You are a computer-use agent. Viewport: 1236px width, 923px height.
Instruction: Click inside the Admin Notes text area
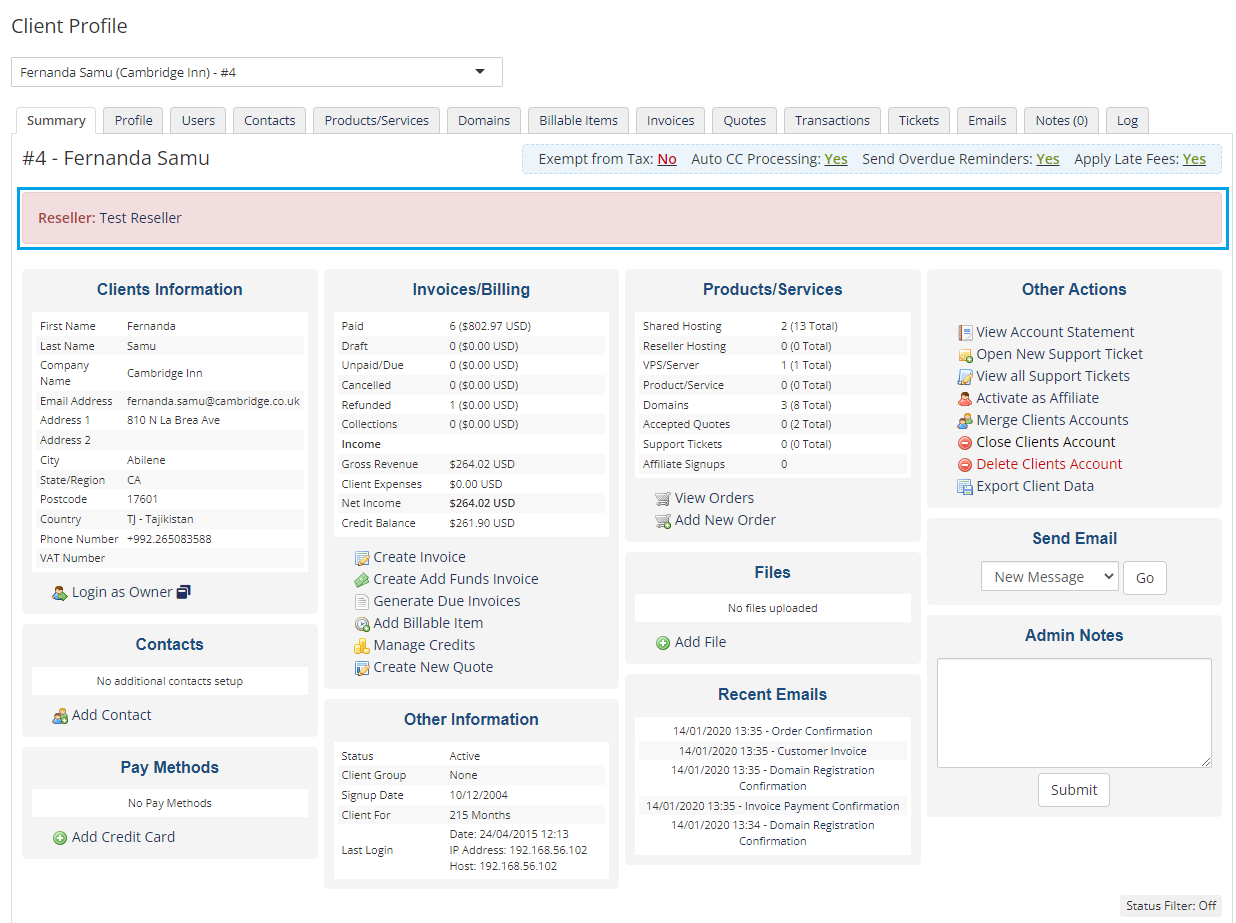pos(1074,713)
